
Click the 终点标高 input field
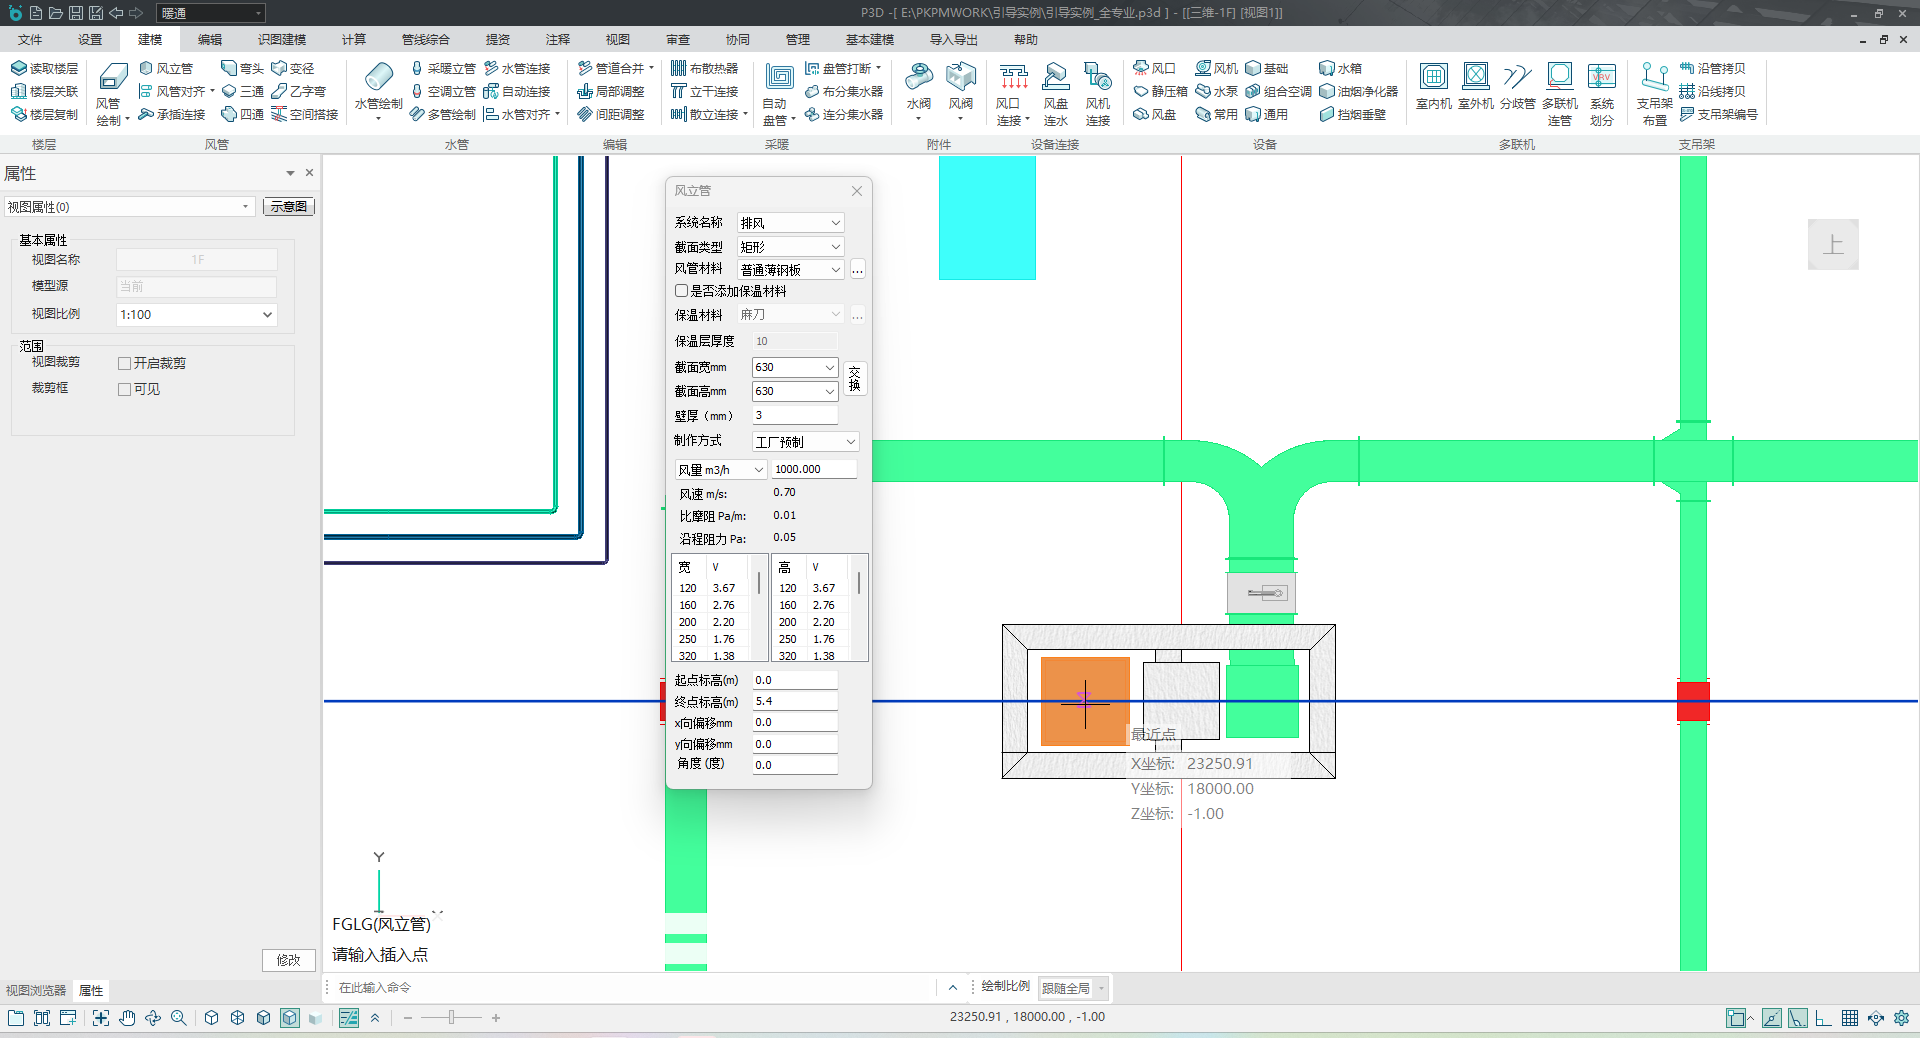pos(794,702)
